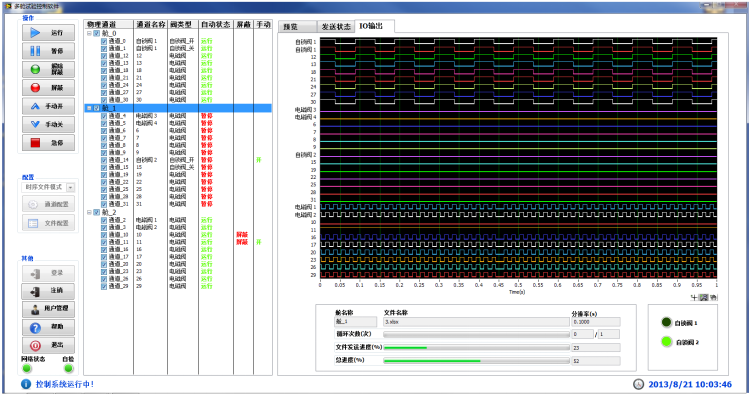Click the greyed login door icon
Viewport: 753px width, 398px height.
tap(35, 273)
